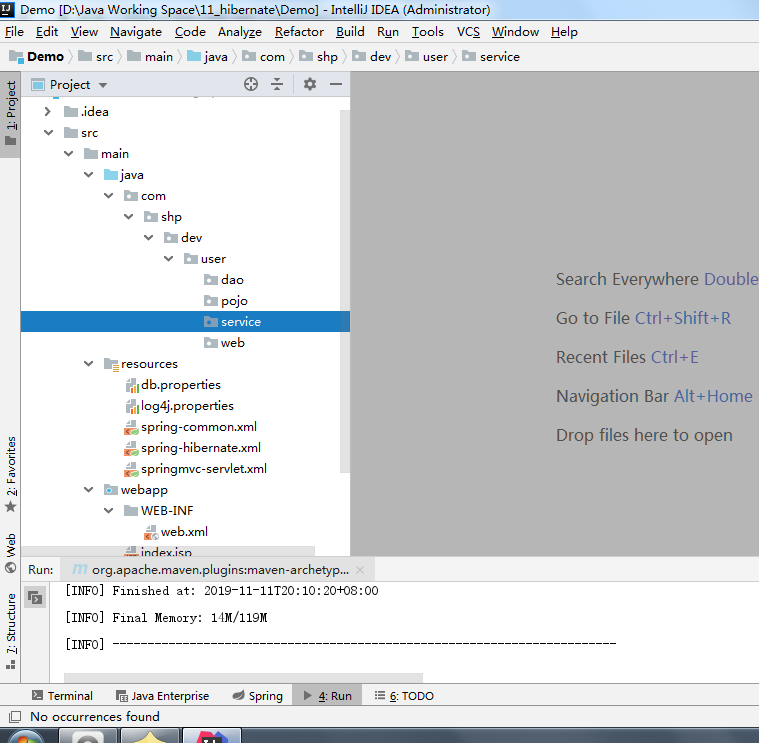
Task: Click the dao package folder icon
Action: pos(211,280)
